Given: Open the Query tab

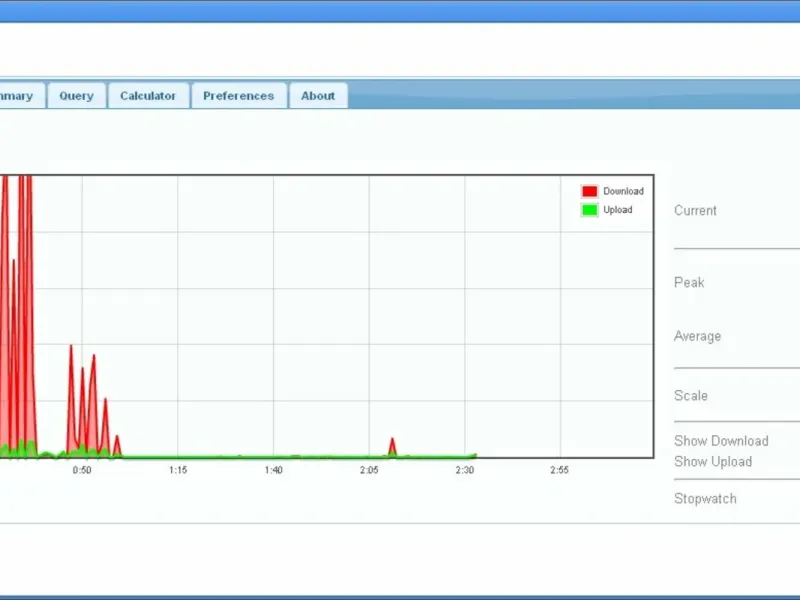Looking at the screenshot, I should click(77, 96).
